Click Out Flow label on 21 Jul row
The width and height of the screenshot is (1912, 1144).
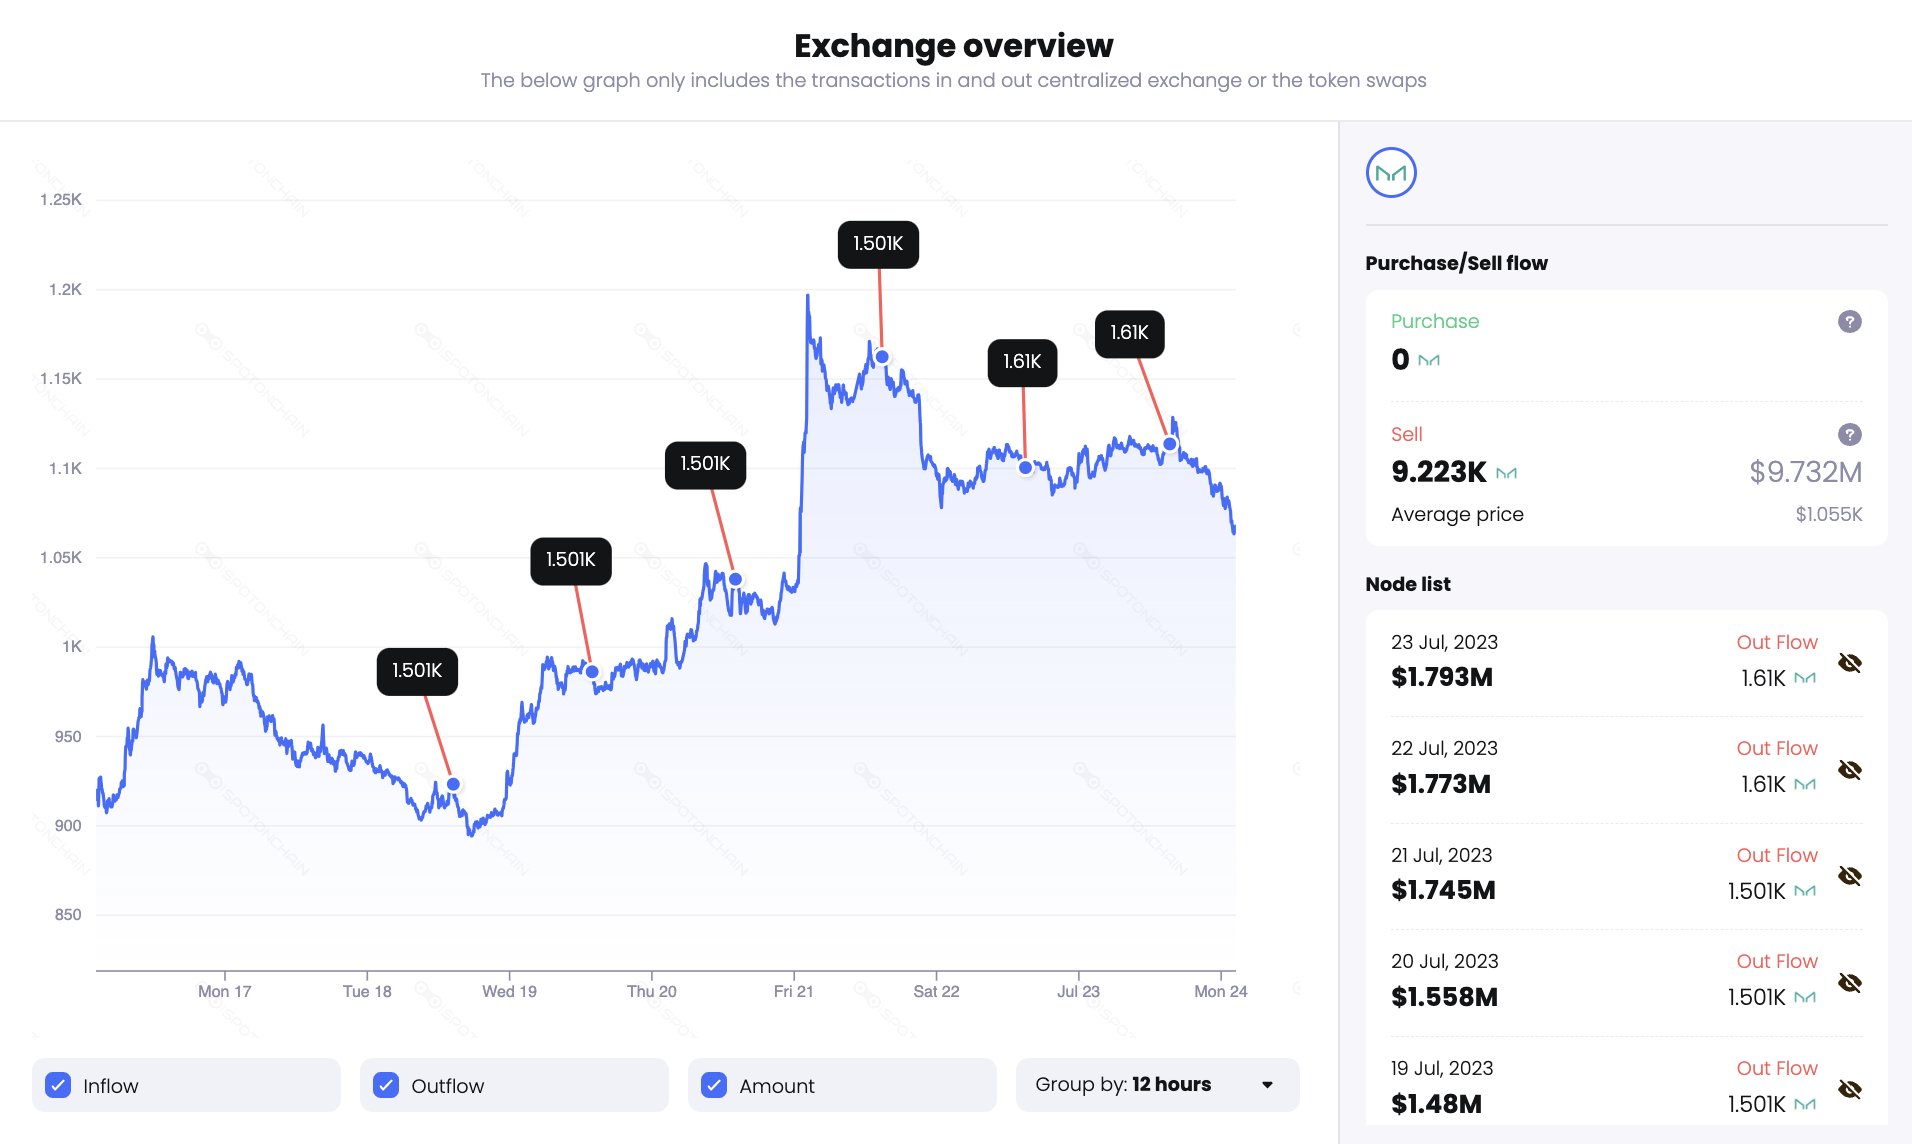click(x=1777, y=856)
